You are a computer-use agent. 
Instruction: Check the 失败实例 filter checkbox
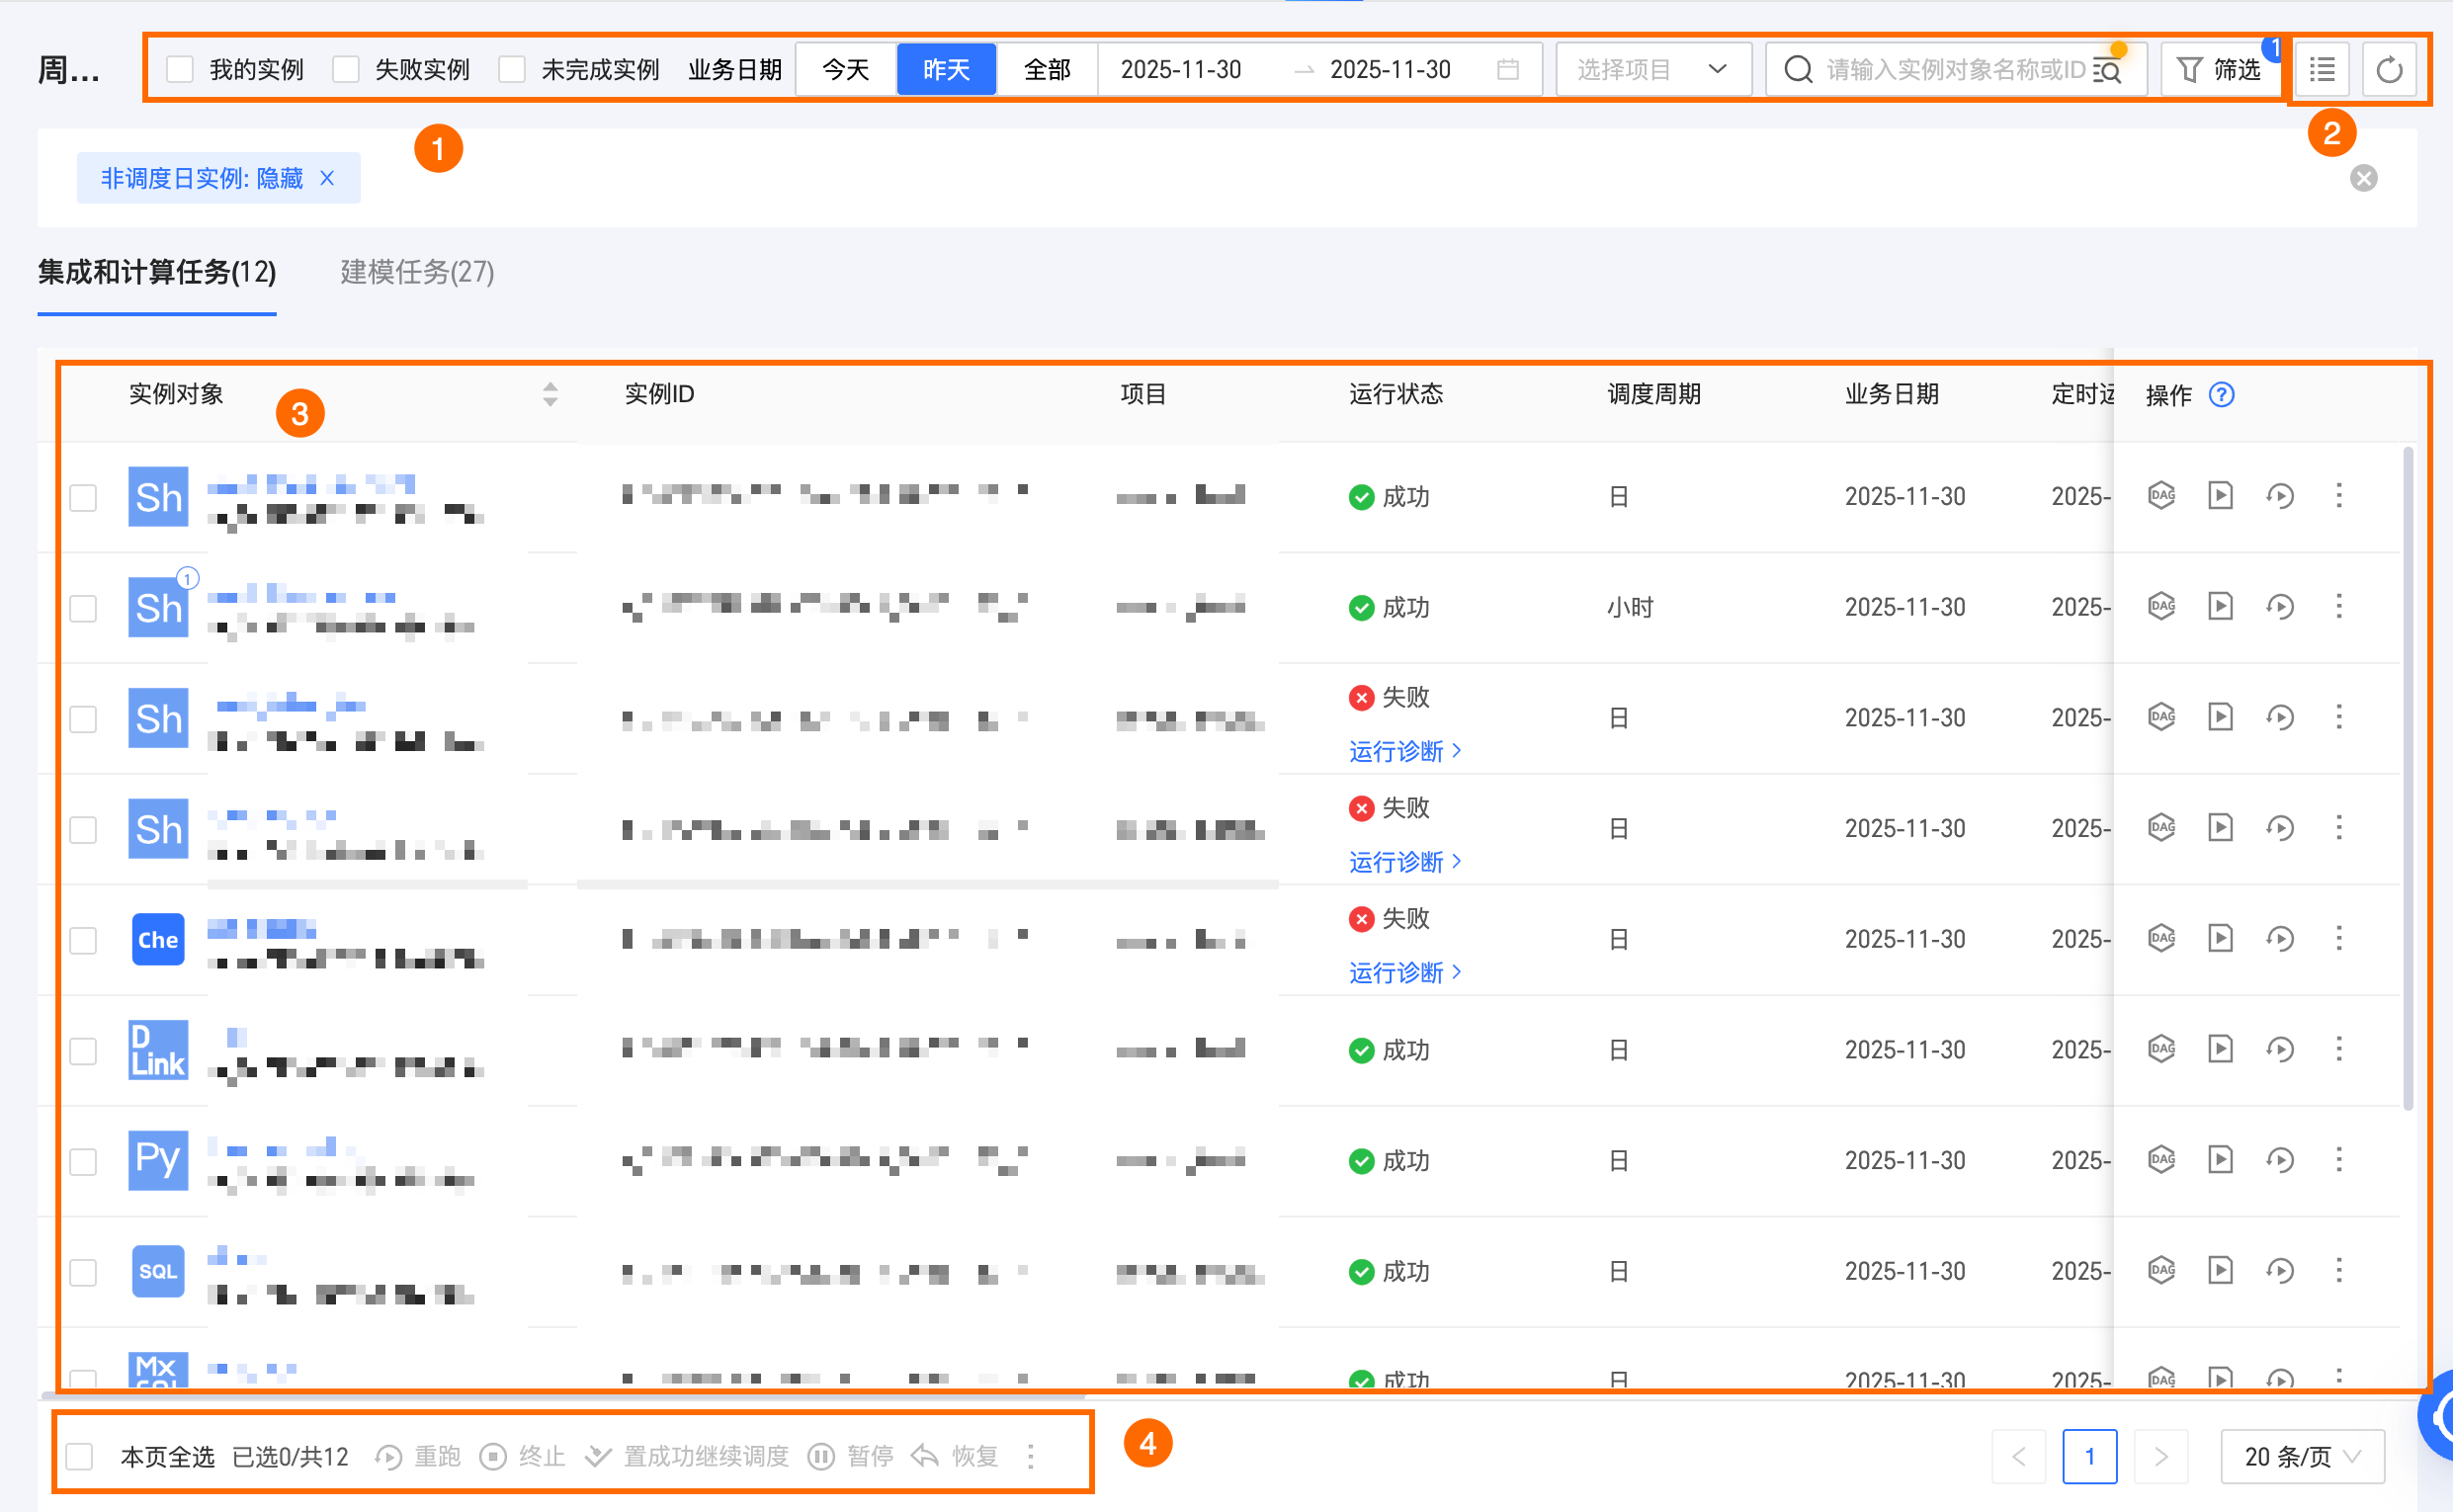[346, 69]
